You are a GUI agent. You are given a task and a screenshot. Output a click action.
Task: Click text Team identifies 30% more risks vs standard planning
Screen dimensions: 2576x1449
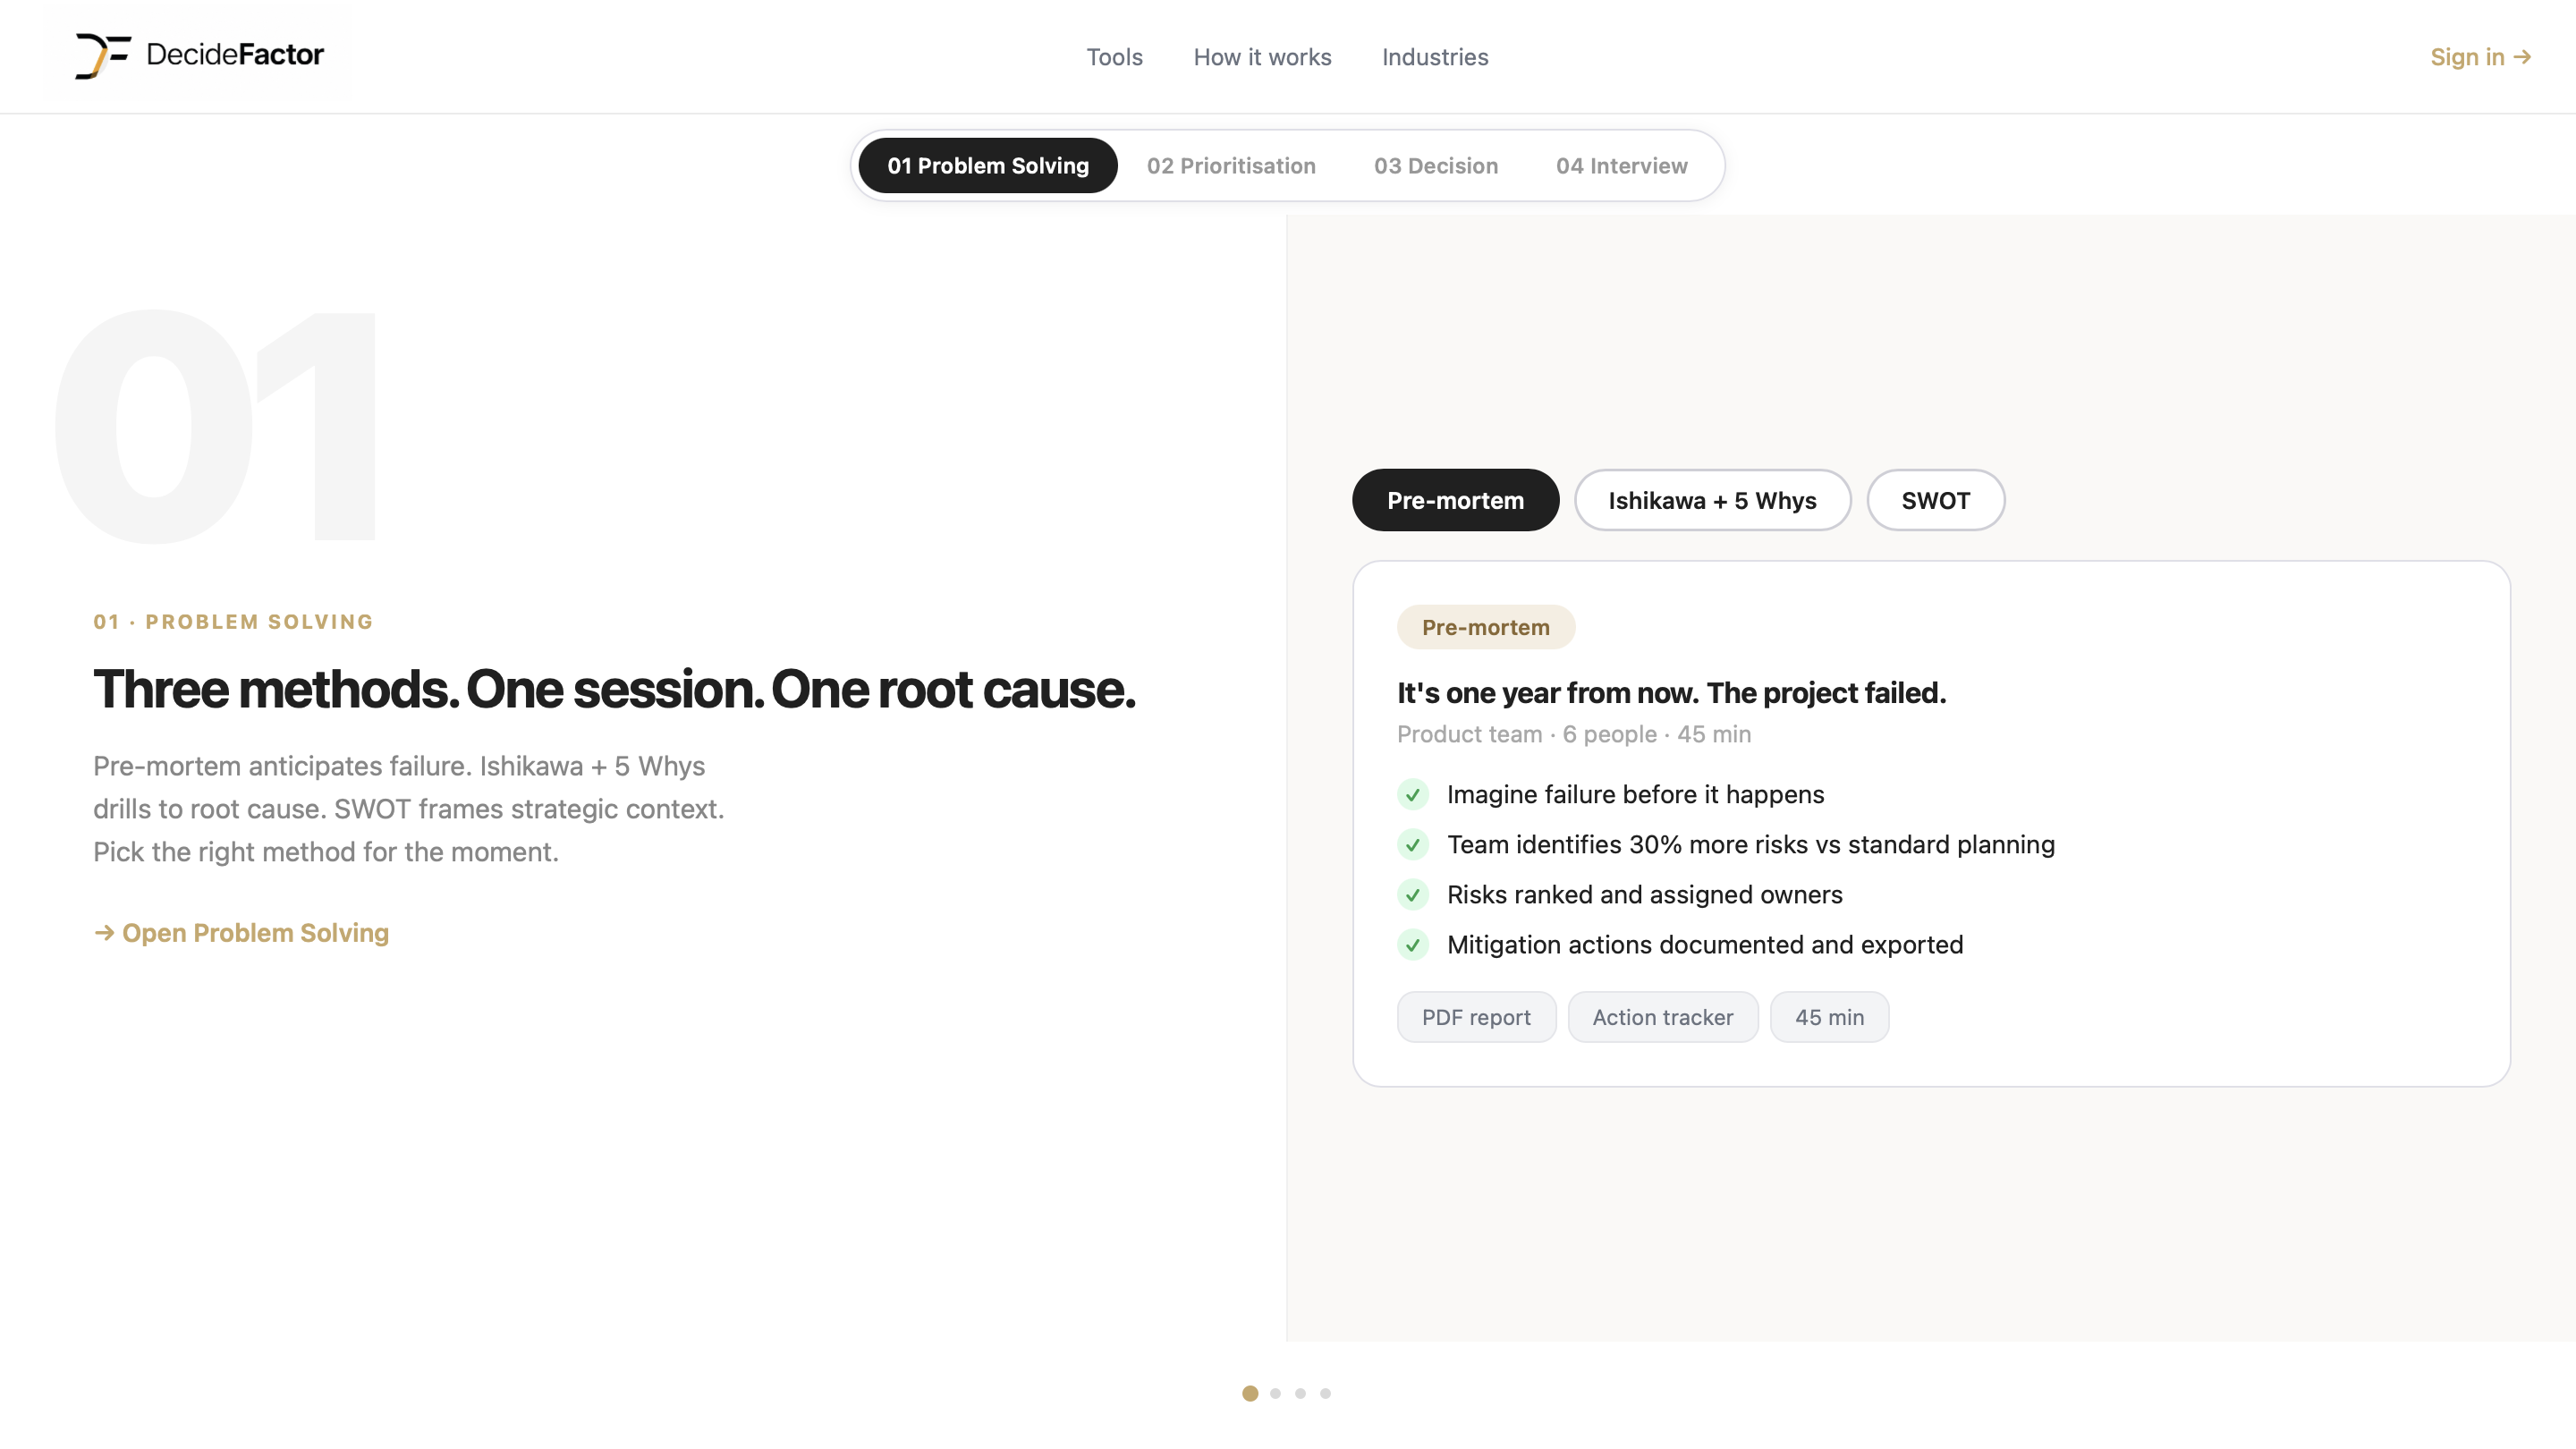coord(1750,844)
